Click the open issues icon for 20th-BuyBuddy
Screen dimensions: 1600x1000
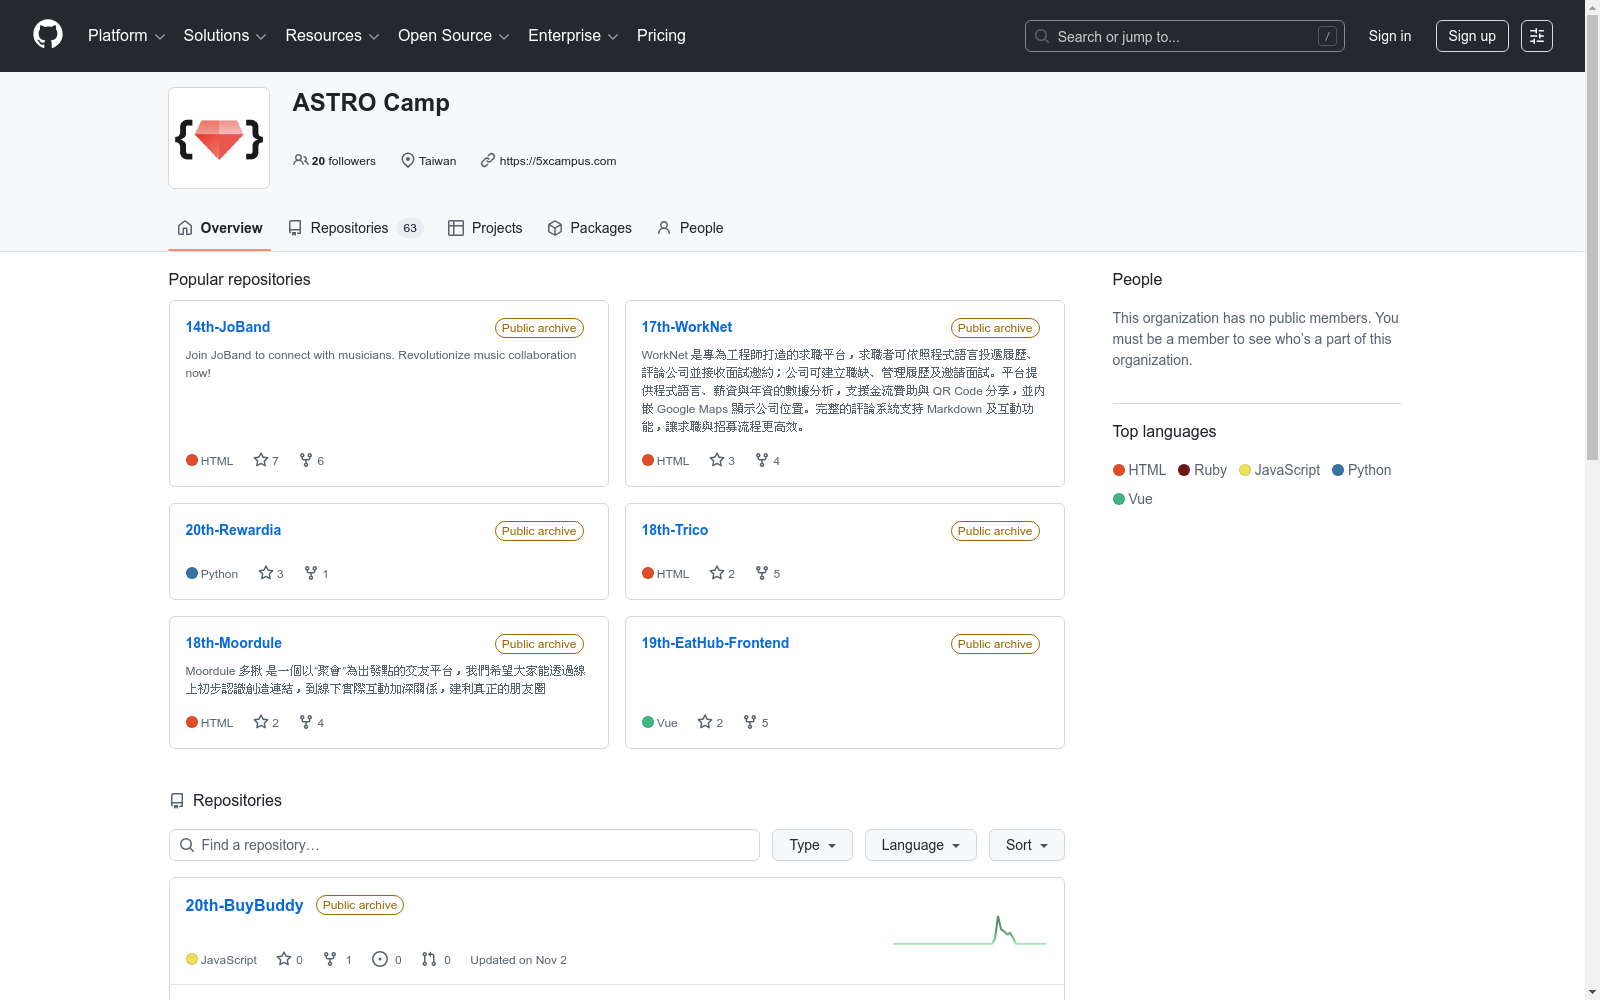coord(380,959)
